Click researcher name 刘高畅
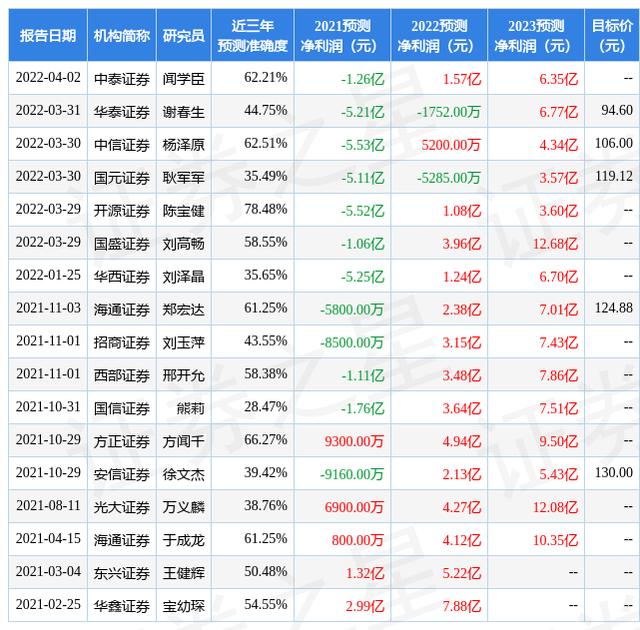Image resolution: width=640 pixels, height=630 pixels. coord(183,244)
